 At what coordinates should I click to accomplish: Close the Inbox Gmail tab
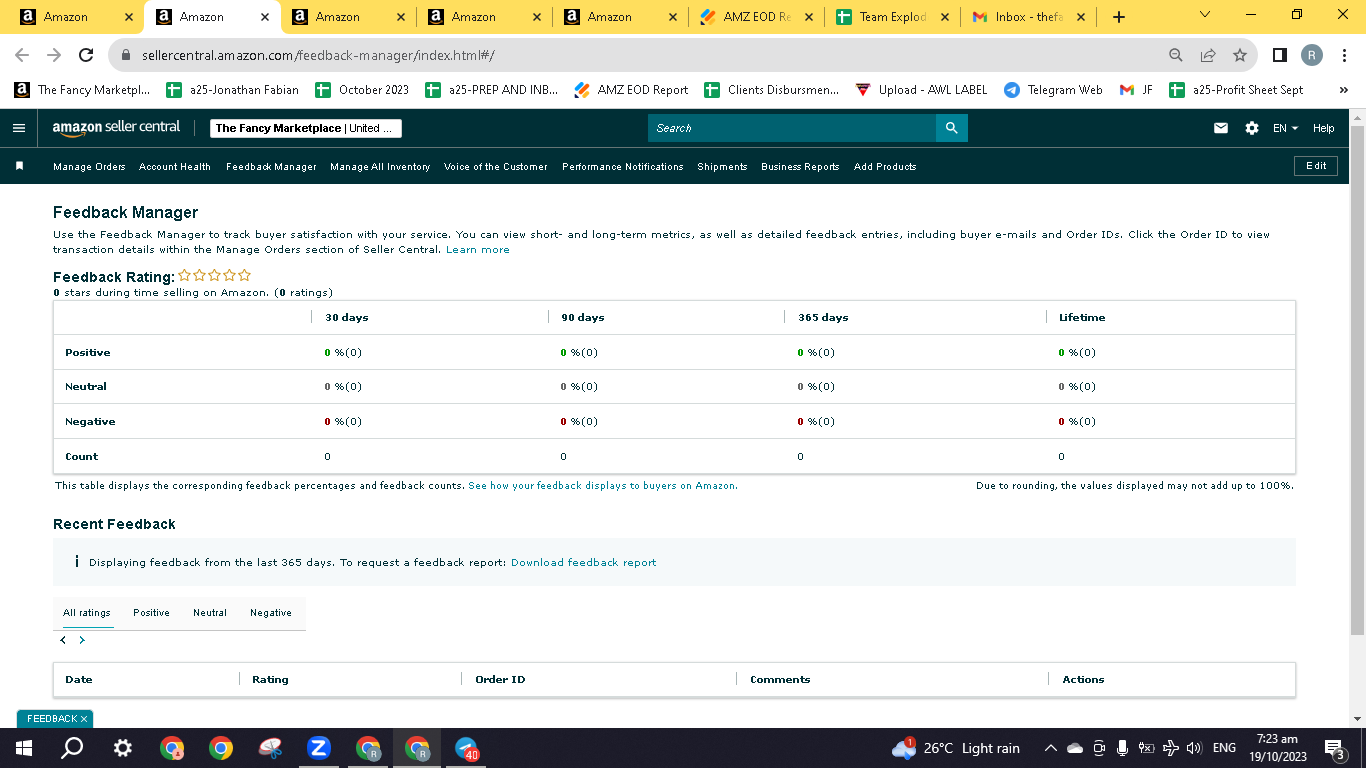coord(1081,17)
